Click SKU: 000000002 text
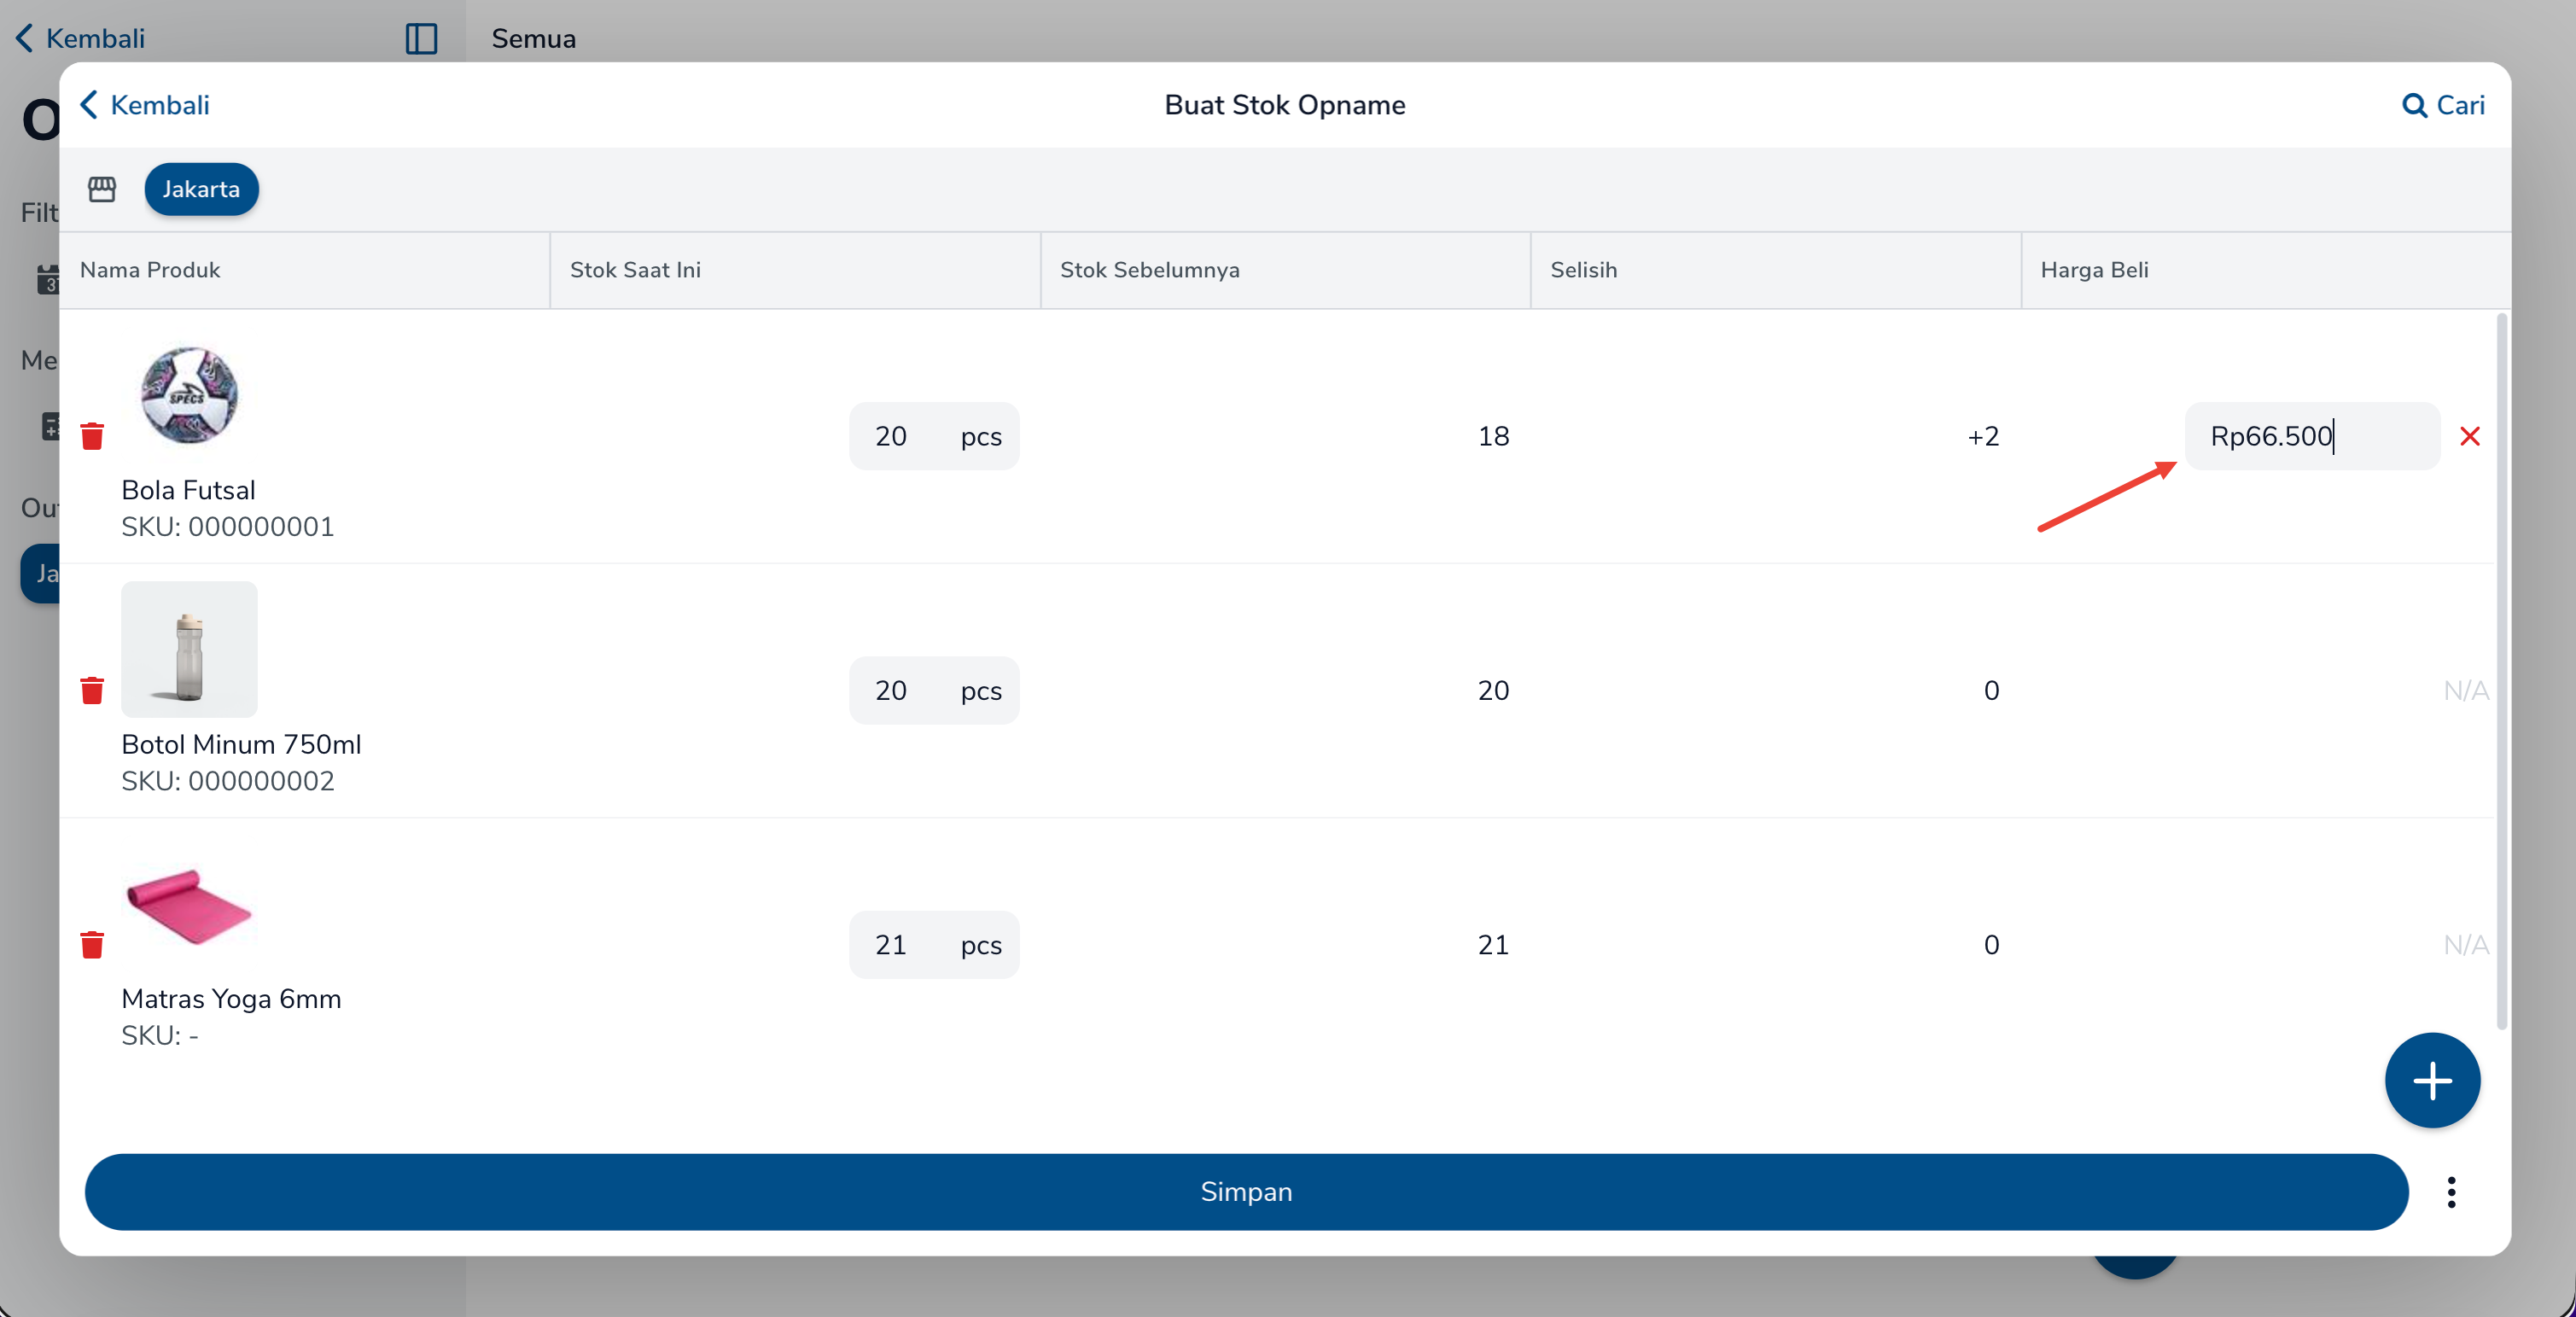Screen dimensions: 2576x1317 [228, 781]
